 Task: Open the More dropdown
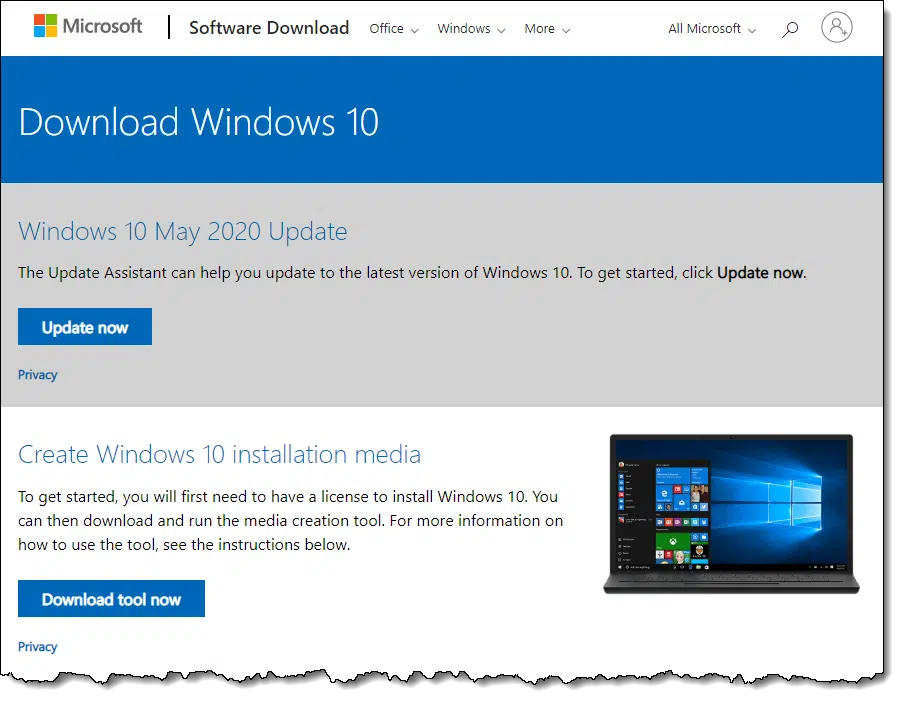547,29
